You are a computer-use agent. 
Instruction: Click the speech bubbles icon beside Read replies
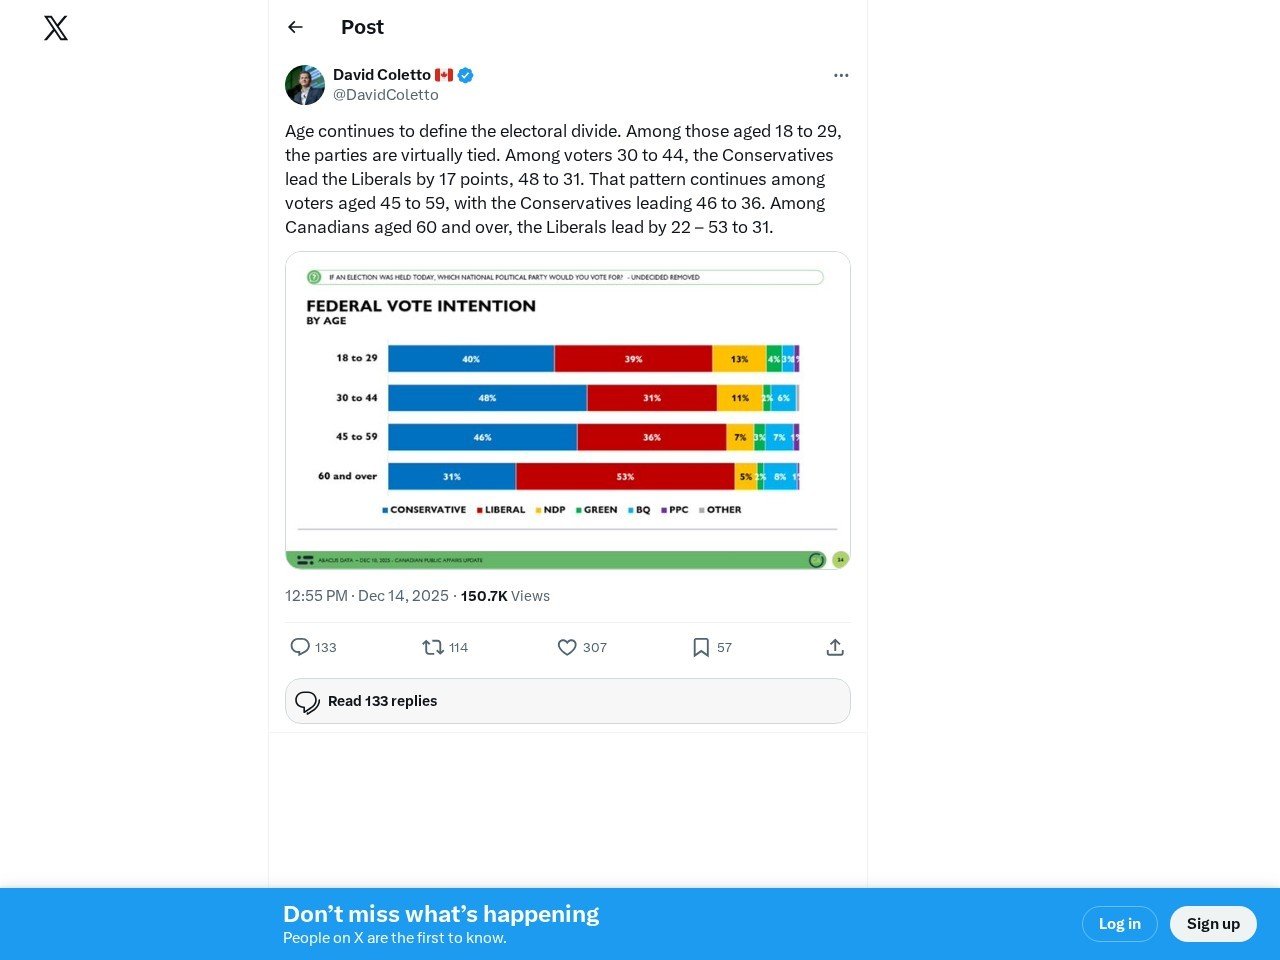coord(307,702)
